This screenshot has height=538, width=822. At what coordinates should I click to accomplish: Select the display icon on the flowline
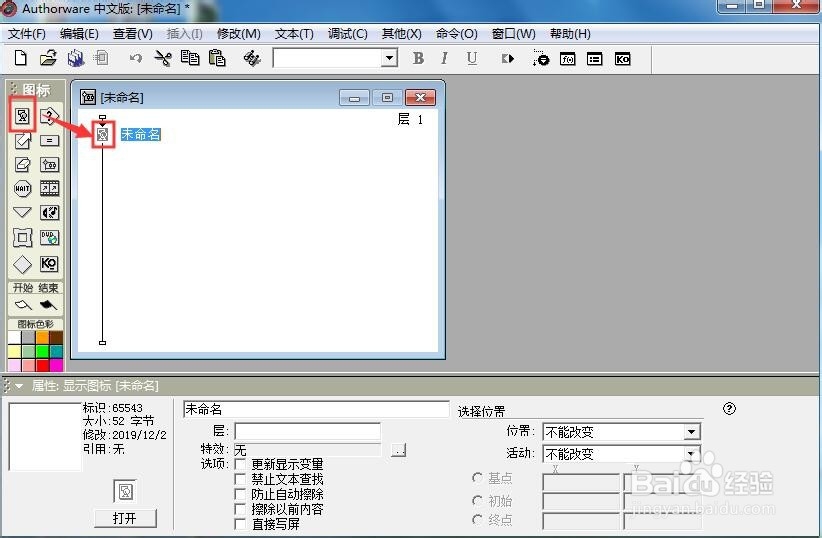(x=103, y=134)
